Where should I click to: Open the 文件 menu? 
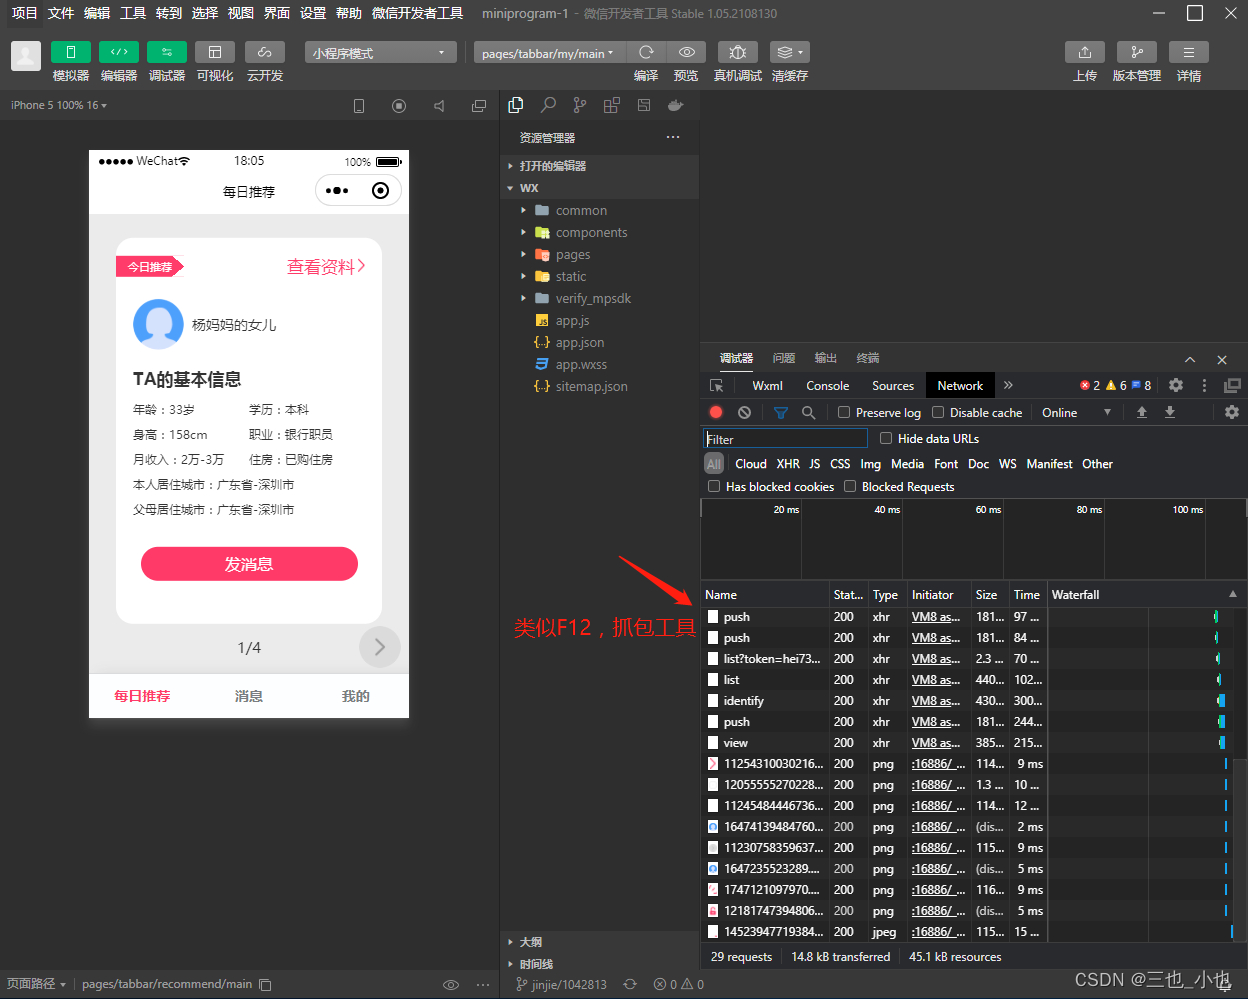61,13
